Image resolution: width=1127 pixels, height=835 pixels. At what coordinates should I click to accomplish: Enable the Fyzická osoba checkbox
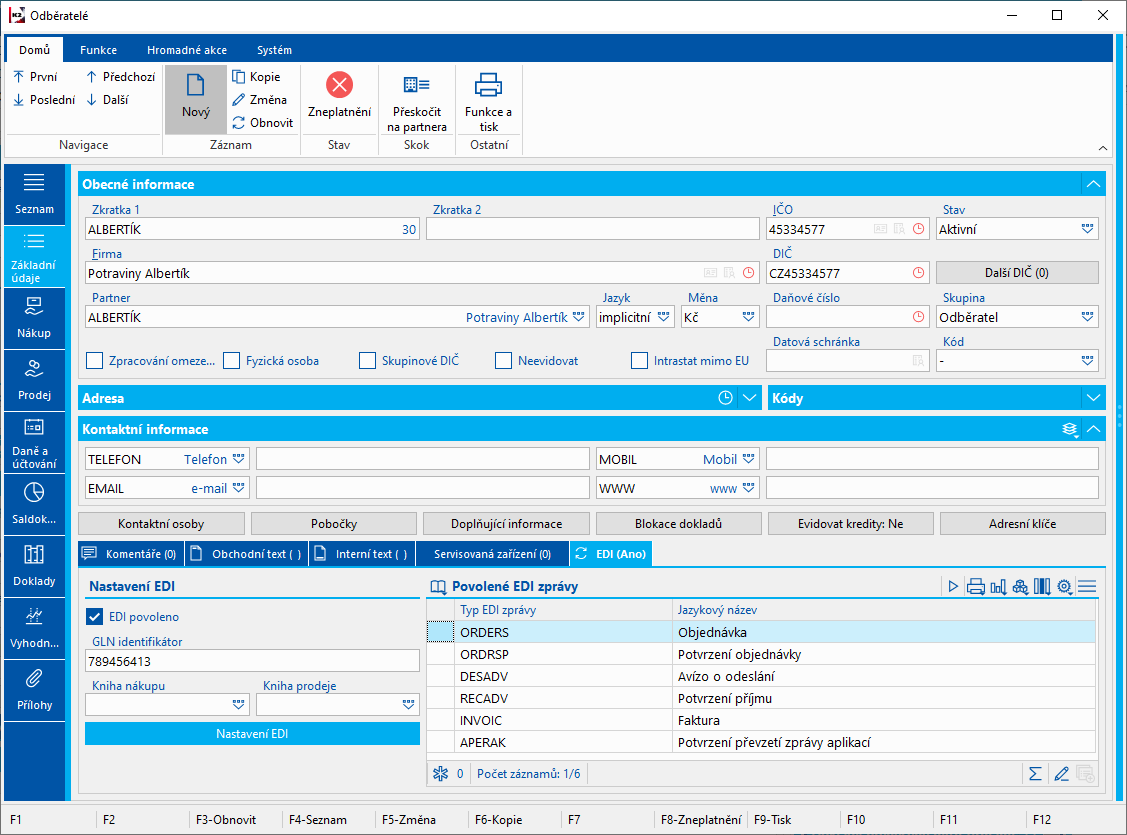232,360
